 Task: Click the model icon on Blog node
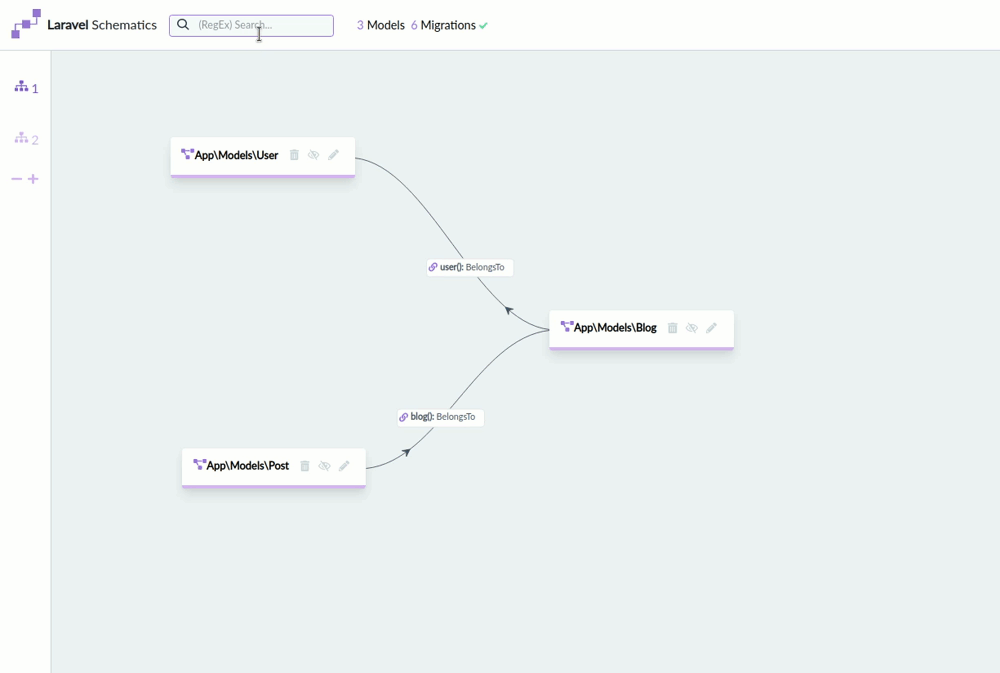point(566,327)
